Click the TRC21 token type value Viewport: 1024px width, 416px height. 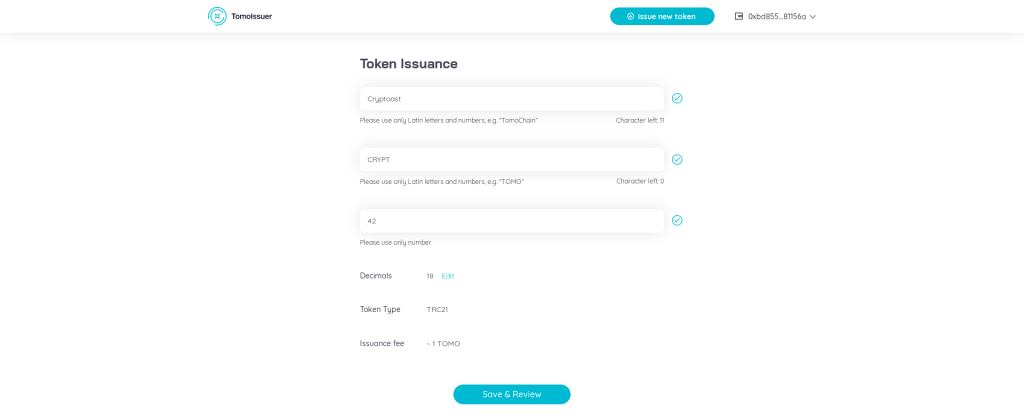pyautogui.click(x=437, y=310)
